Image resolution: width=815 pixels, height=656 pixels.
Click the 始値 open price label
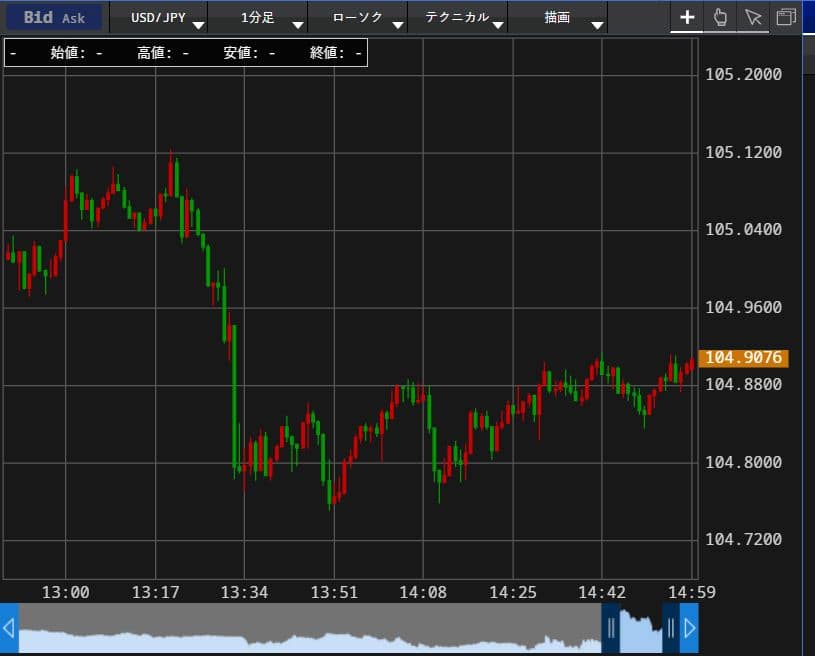pos(68,53)
